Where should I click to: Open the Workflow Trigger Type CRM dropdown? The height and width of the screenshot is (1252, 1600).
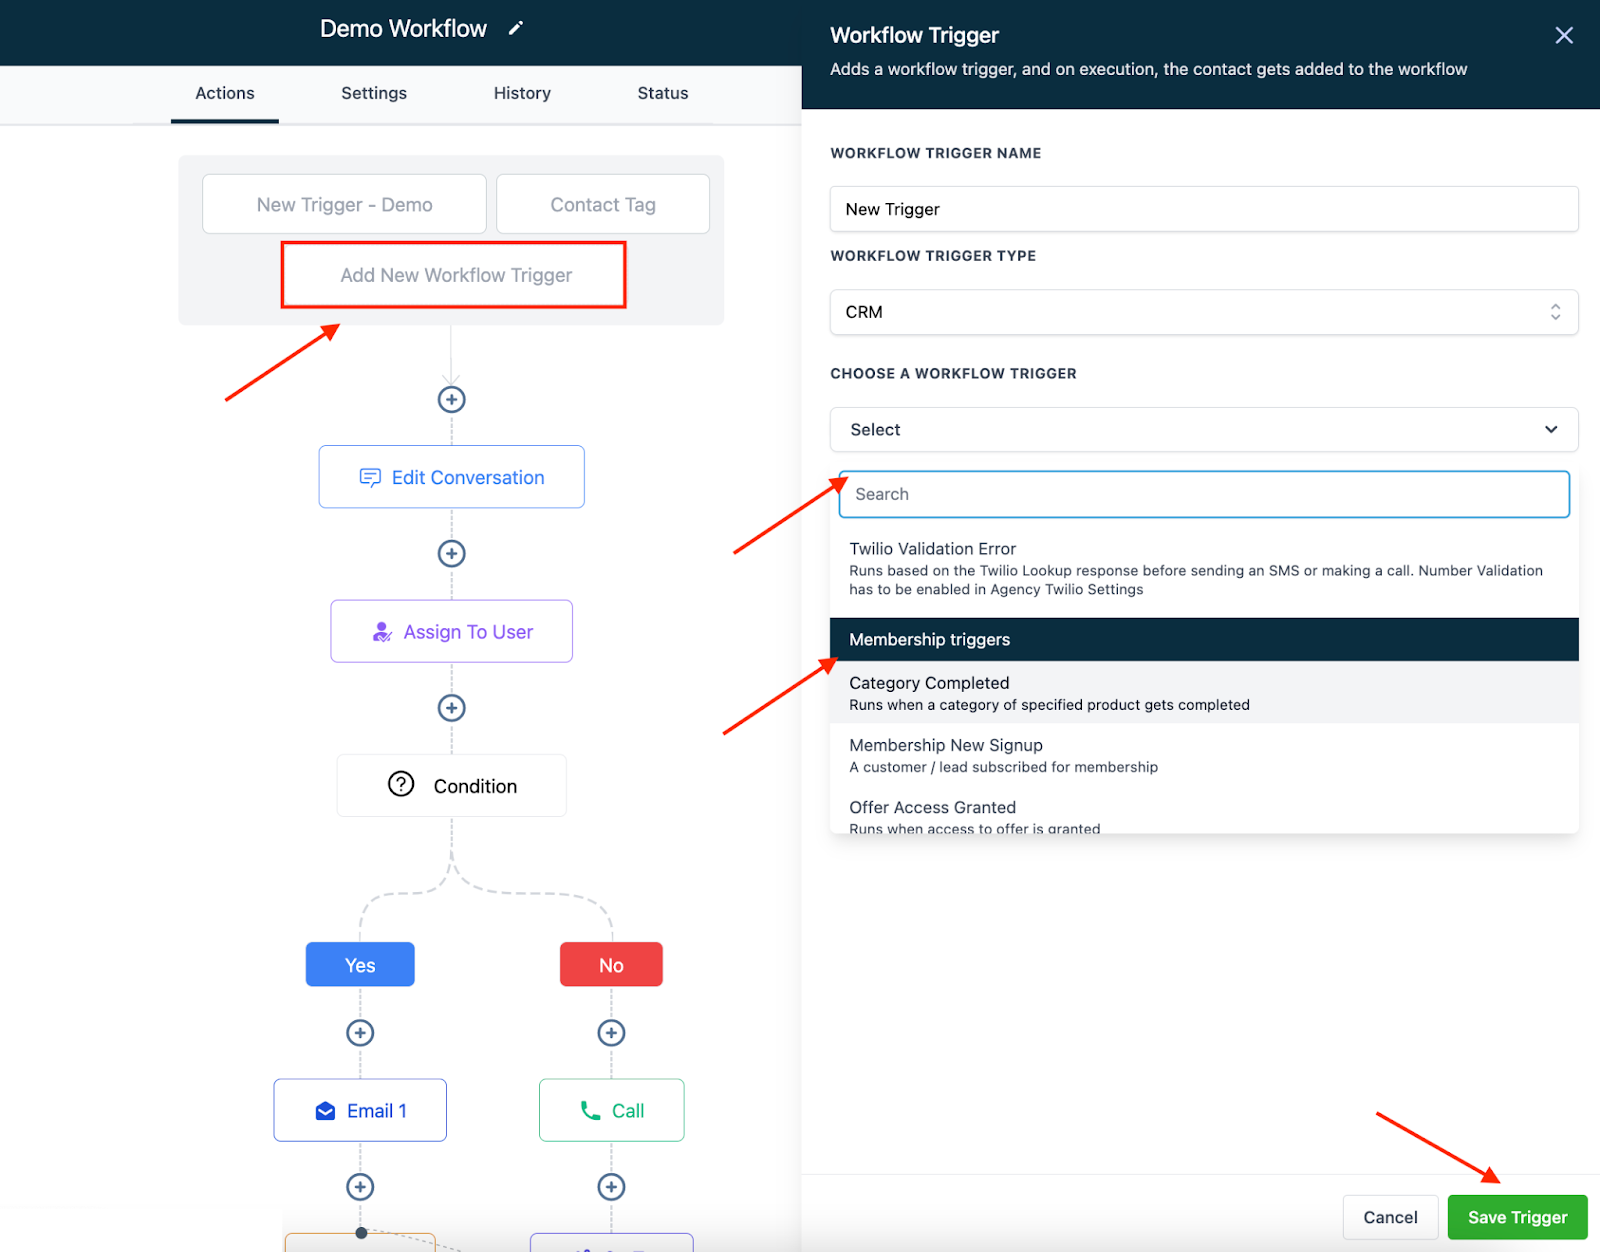1204,312
